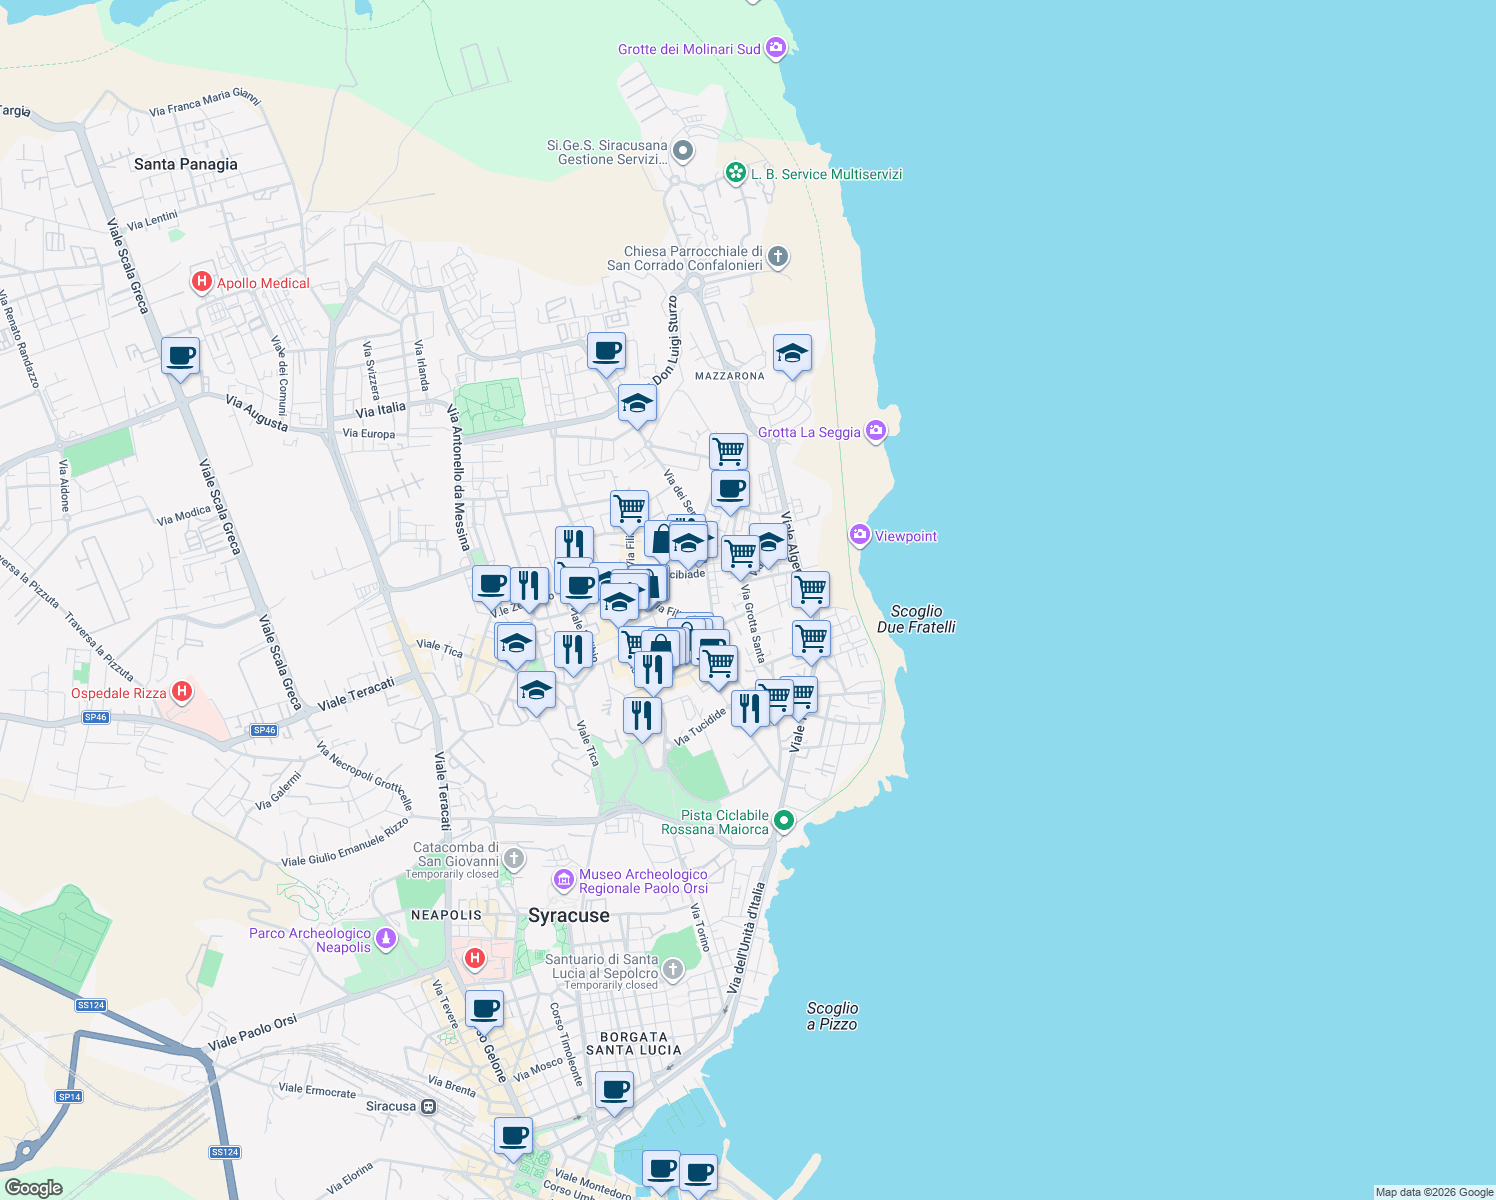Click the recycling icon for L. B. Service Multiservizi
This screenshot has width=1496, height=1200.
point(735,173)
